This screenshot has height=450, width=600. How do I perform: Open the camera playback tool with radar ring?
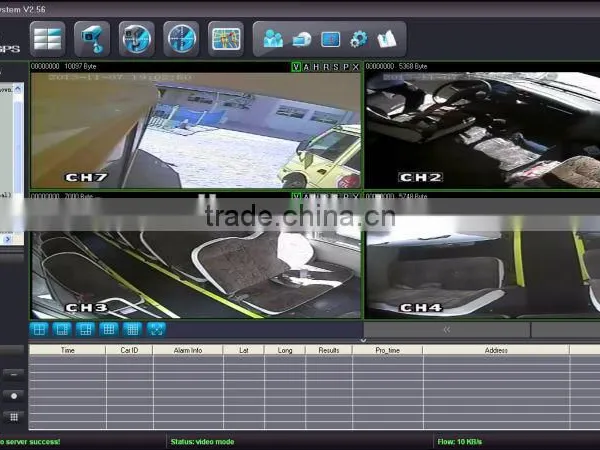pyautogui.click(x=137, y=39)
